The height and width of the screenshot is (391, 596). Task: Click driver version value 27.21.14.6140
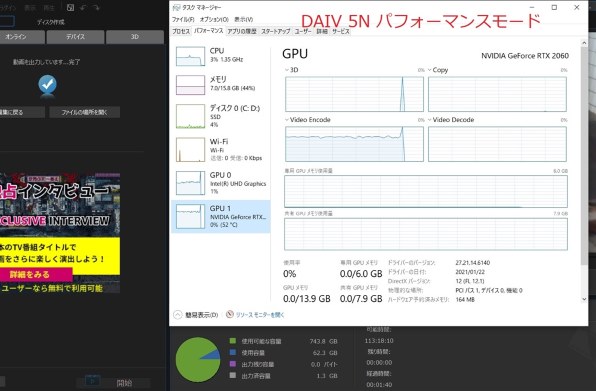click(472, 263)
